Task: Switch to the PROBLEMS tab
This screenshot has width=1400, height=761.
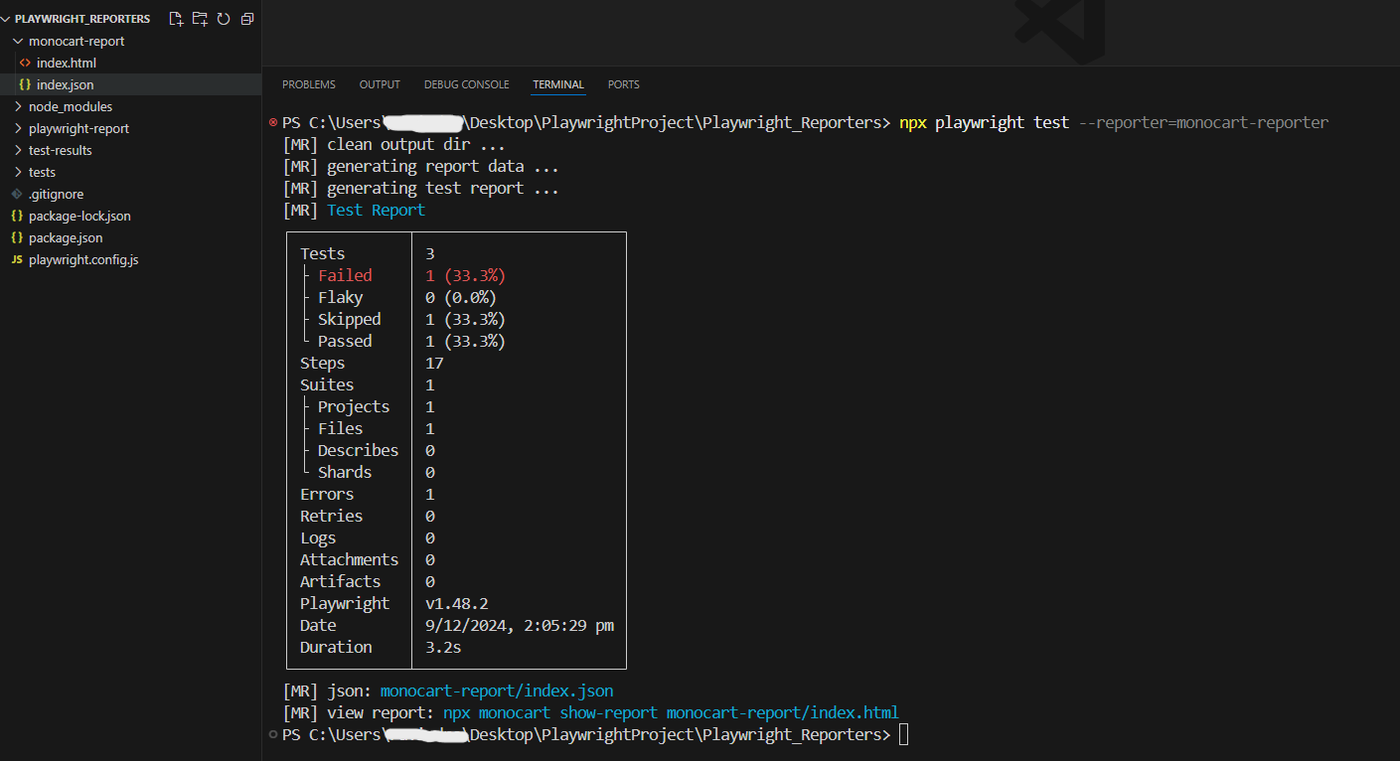Action: (309, 85)
